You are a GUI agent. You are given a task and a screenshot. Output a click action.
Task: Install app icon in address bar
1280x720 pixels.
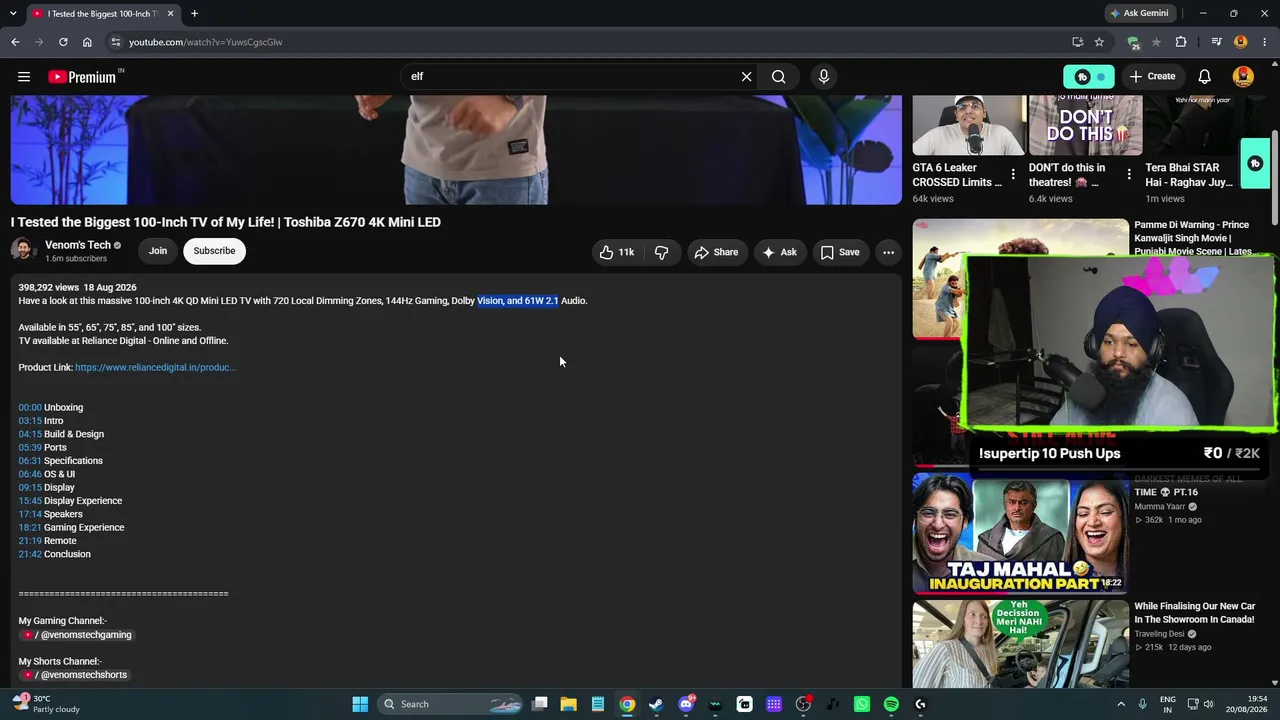[1077, 42]
